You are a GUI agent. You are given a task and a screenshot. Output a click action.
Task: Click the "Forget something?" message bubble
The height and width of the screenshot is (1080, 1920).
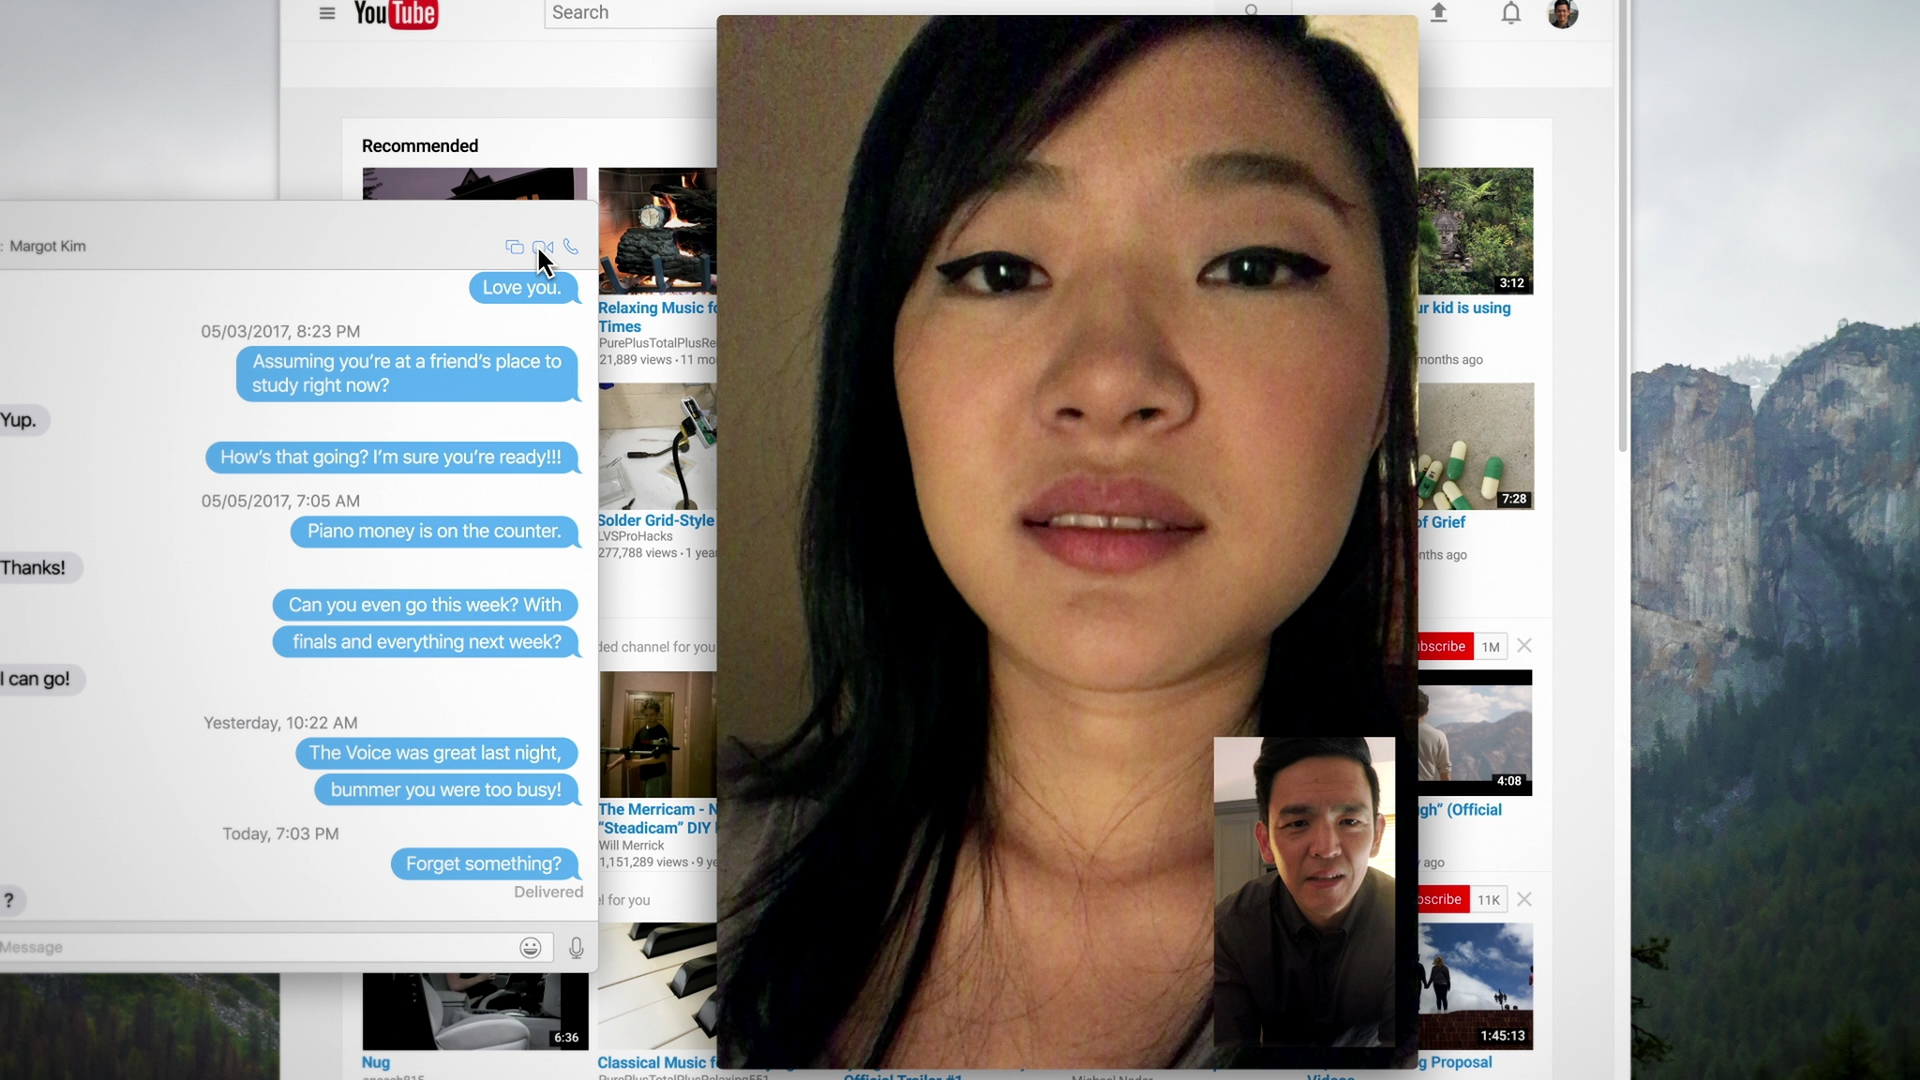[485, 864]
